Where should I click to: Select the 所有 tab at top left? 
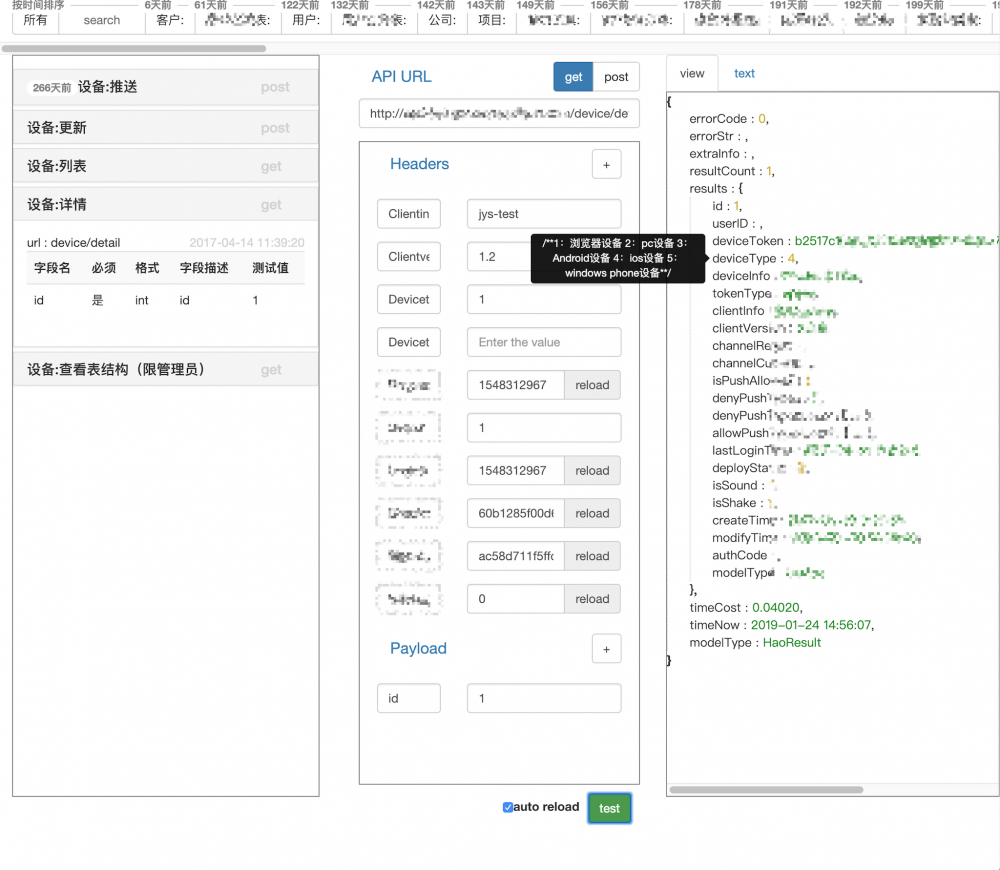[35, 20]
